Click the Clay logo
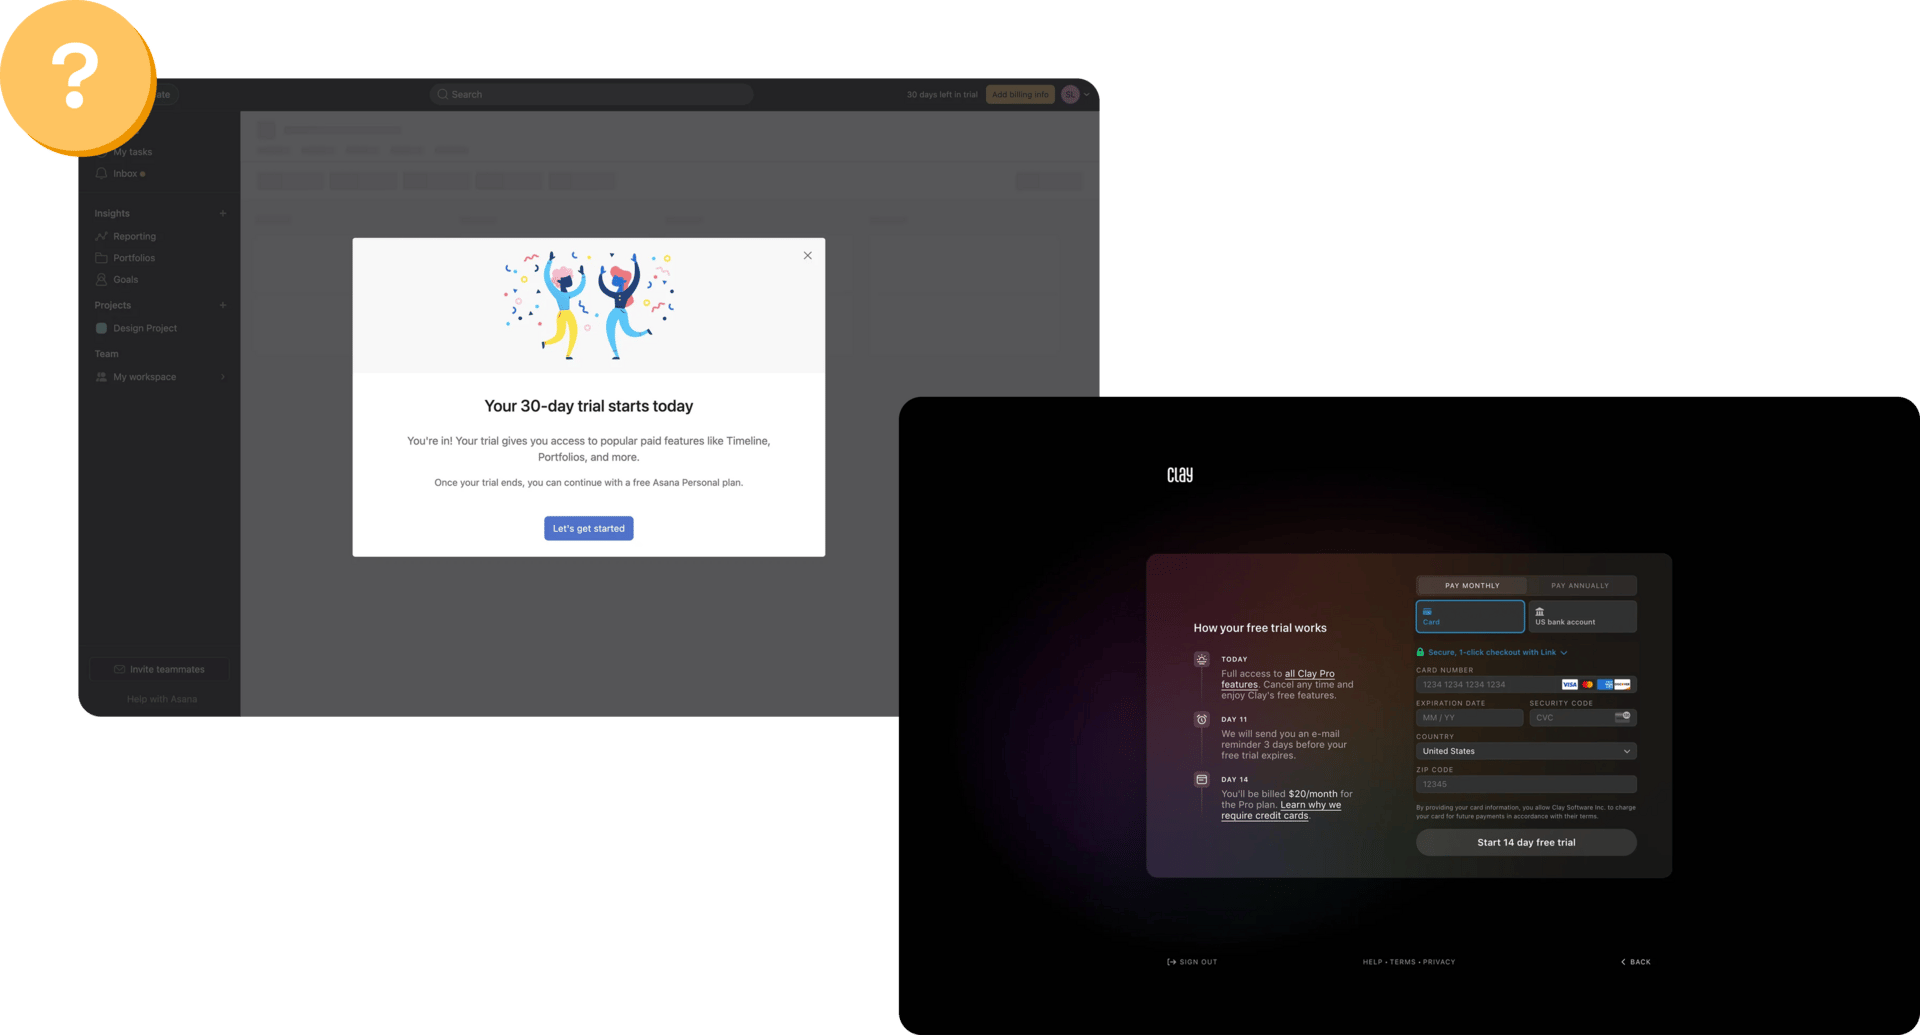Image resolution: width=1920 pixels, height=1035 pixels. (x=1180, y=475)
